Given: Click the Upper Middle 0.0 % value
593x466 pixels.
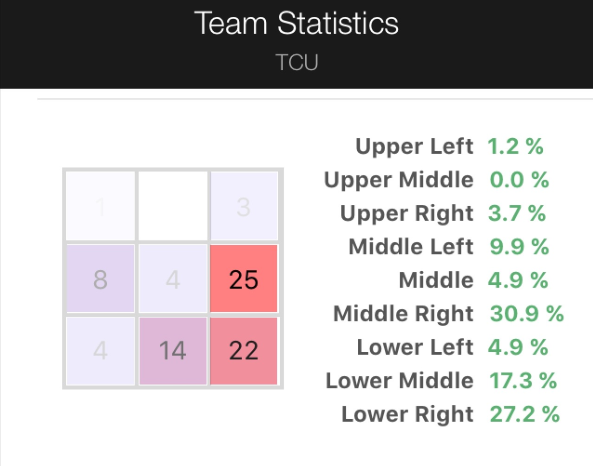Looking at the screenshot, I should pyautogui.click(x=519, y=180).
